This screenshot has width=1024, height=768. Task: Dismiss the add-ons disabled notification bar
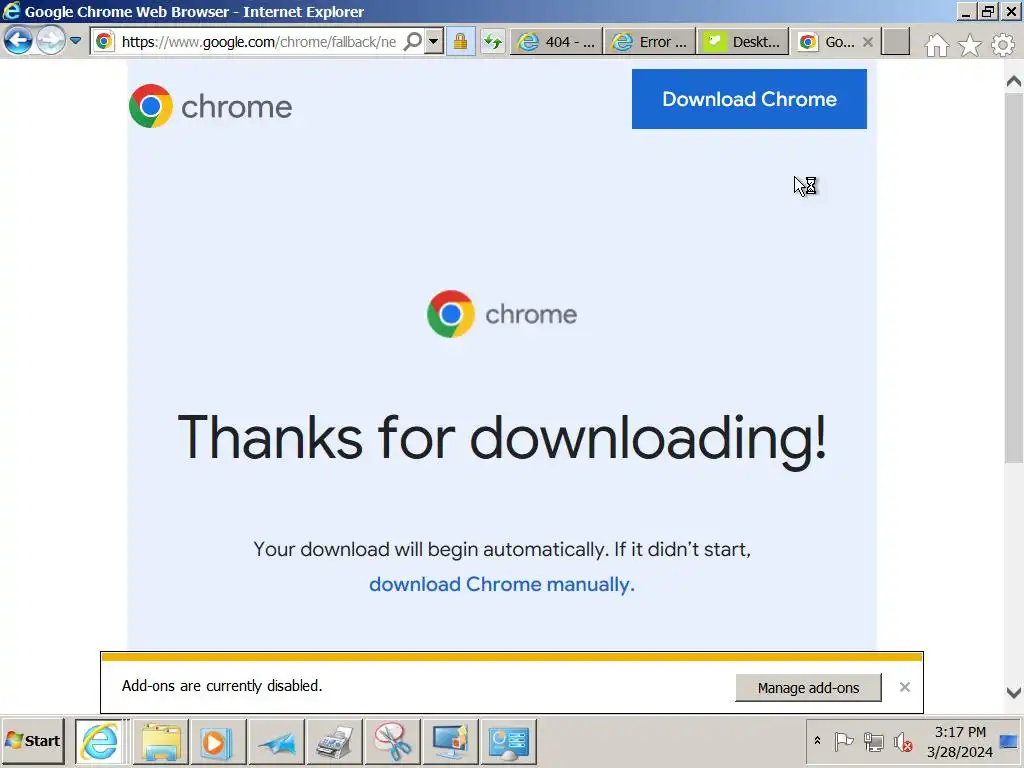(x=904, y=687)
